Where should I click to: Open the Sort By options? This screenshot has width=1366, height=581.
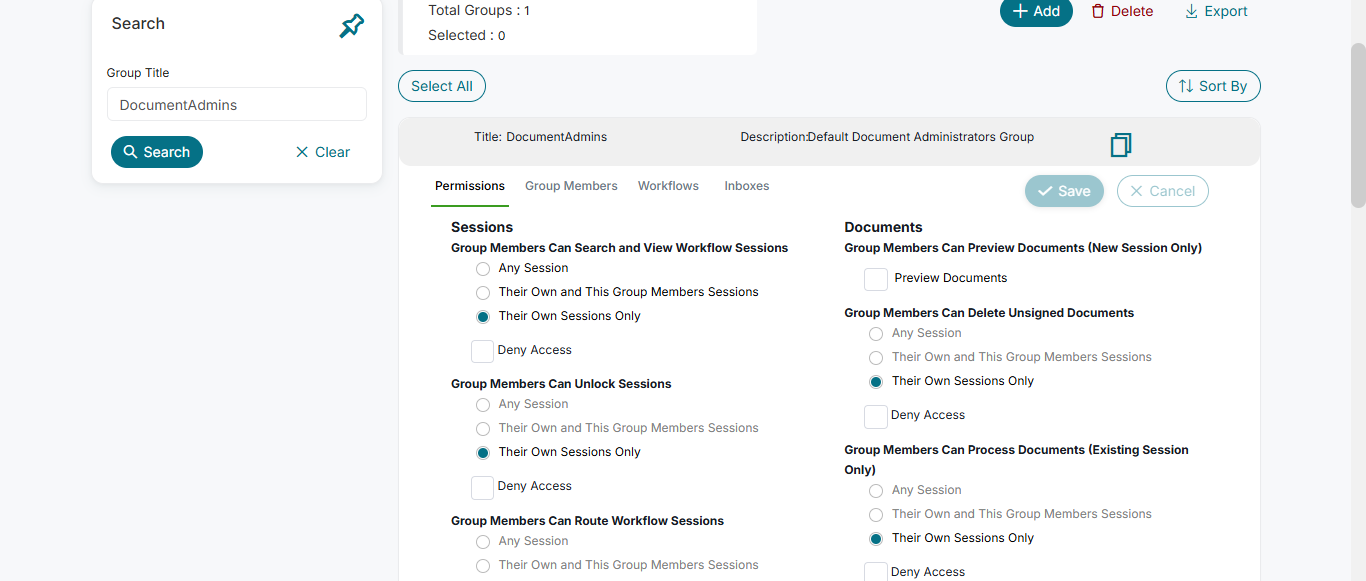click(x=1213, y=86)
